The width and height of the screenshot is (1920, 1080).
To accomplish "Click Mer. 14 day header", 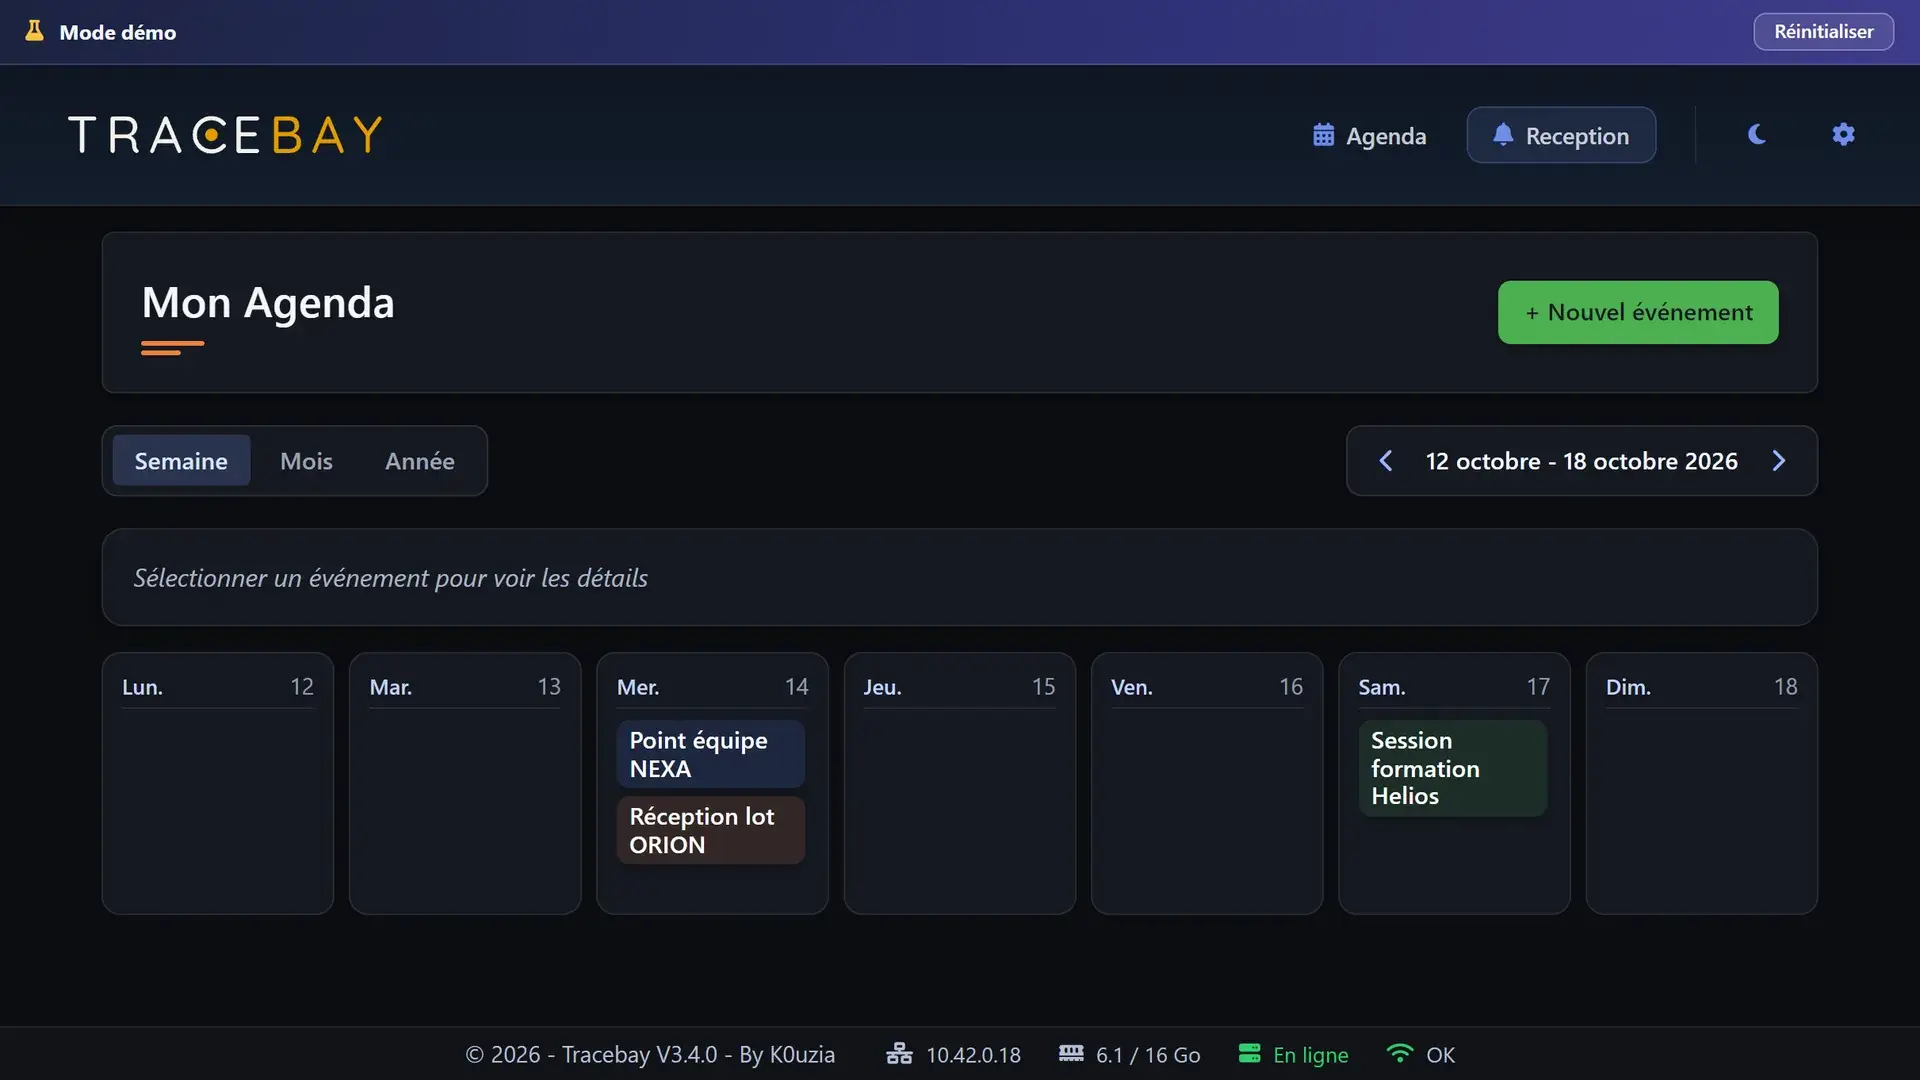I will pos(712,687).
